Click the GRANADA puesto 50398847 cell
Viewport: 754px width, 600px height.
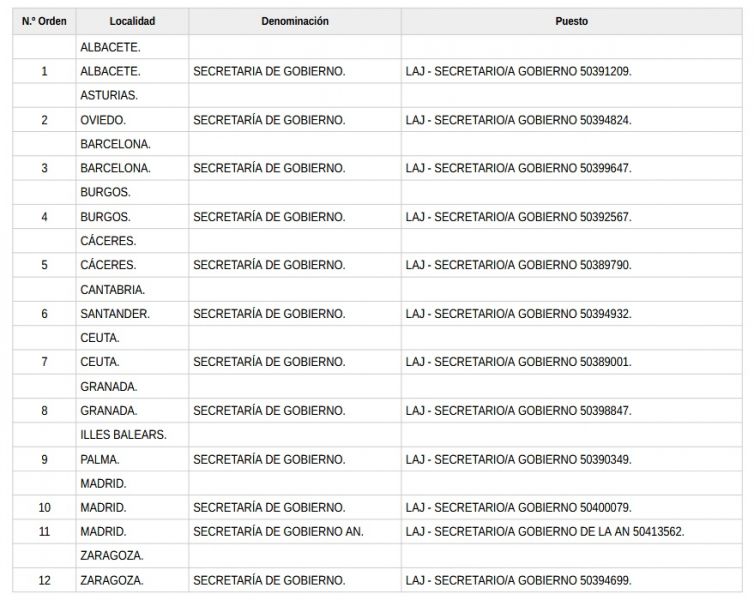tap(518, 410)
